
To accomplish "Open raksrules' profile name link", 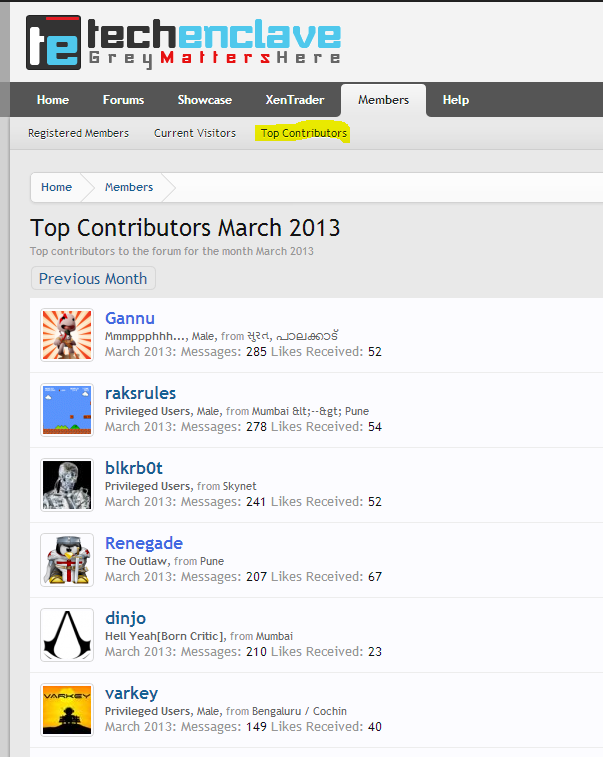I will click(x=140, y=393).
